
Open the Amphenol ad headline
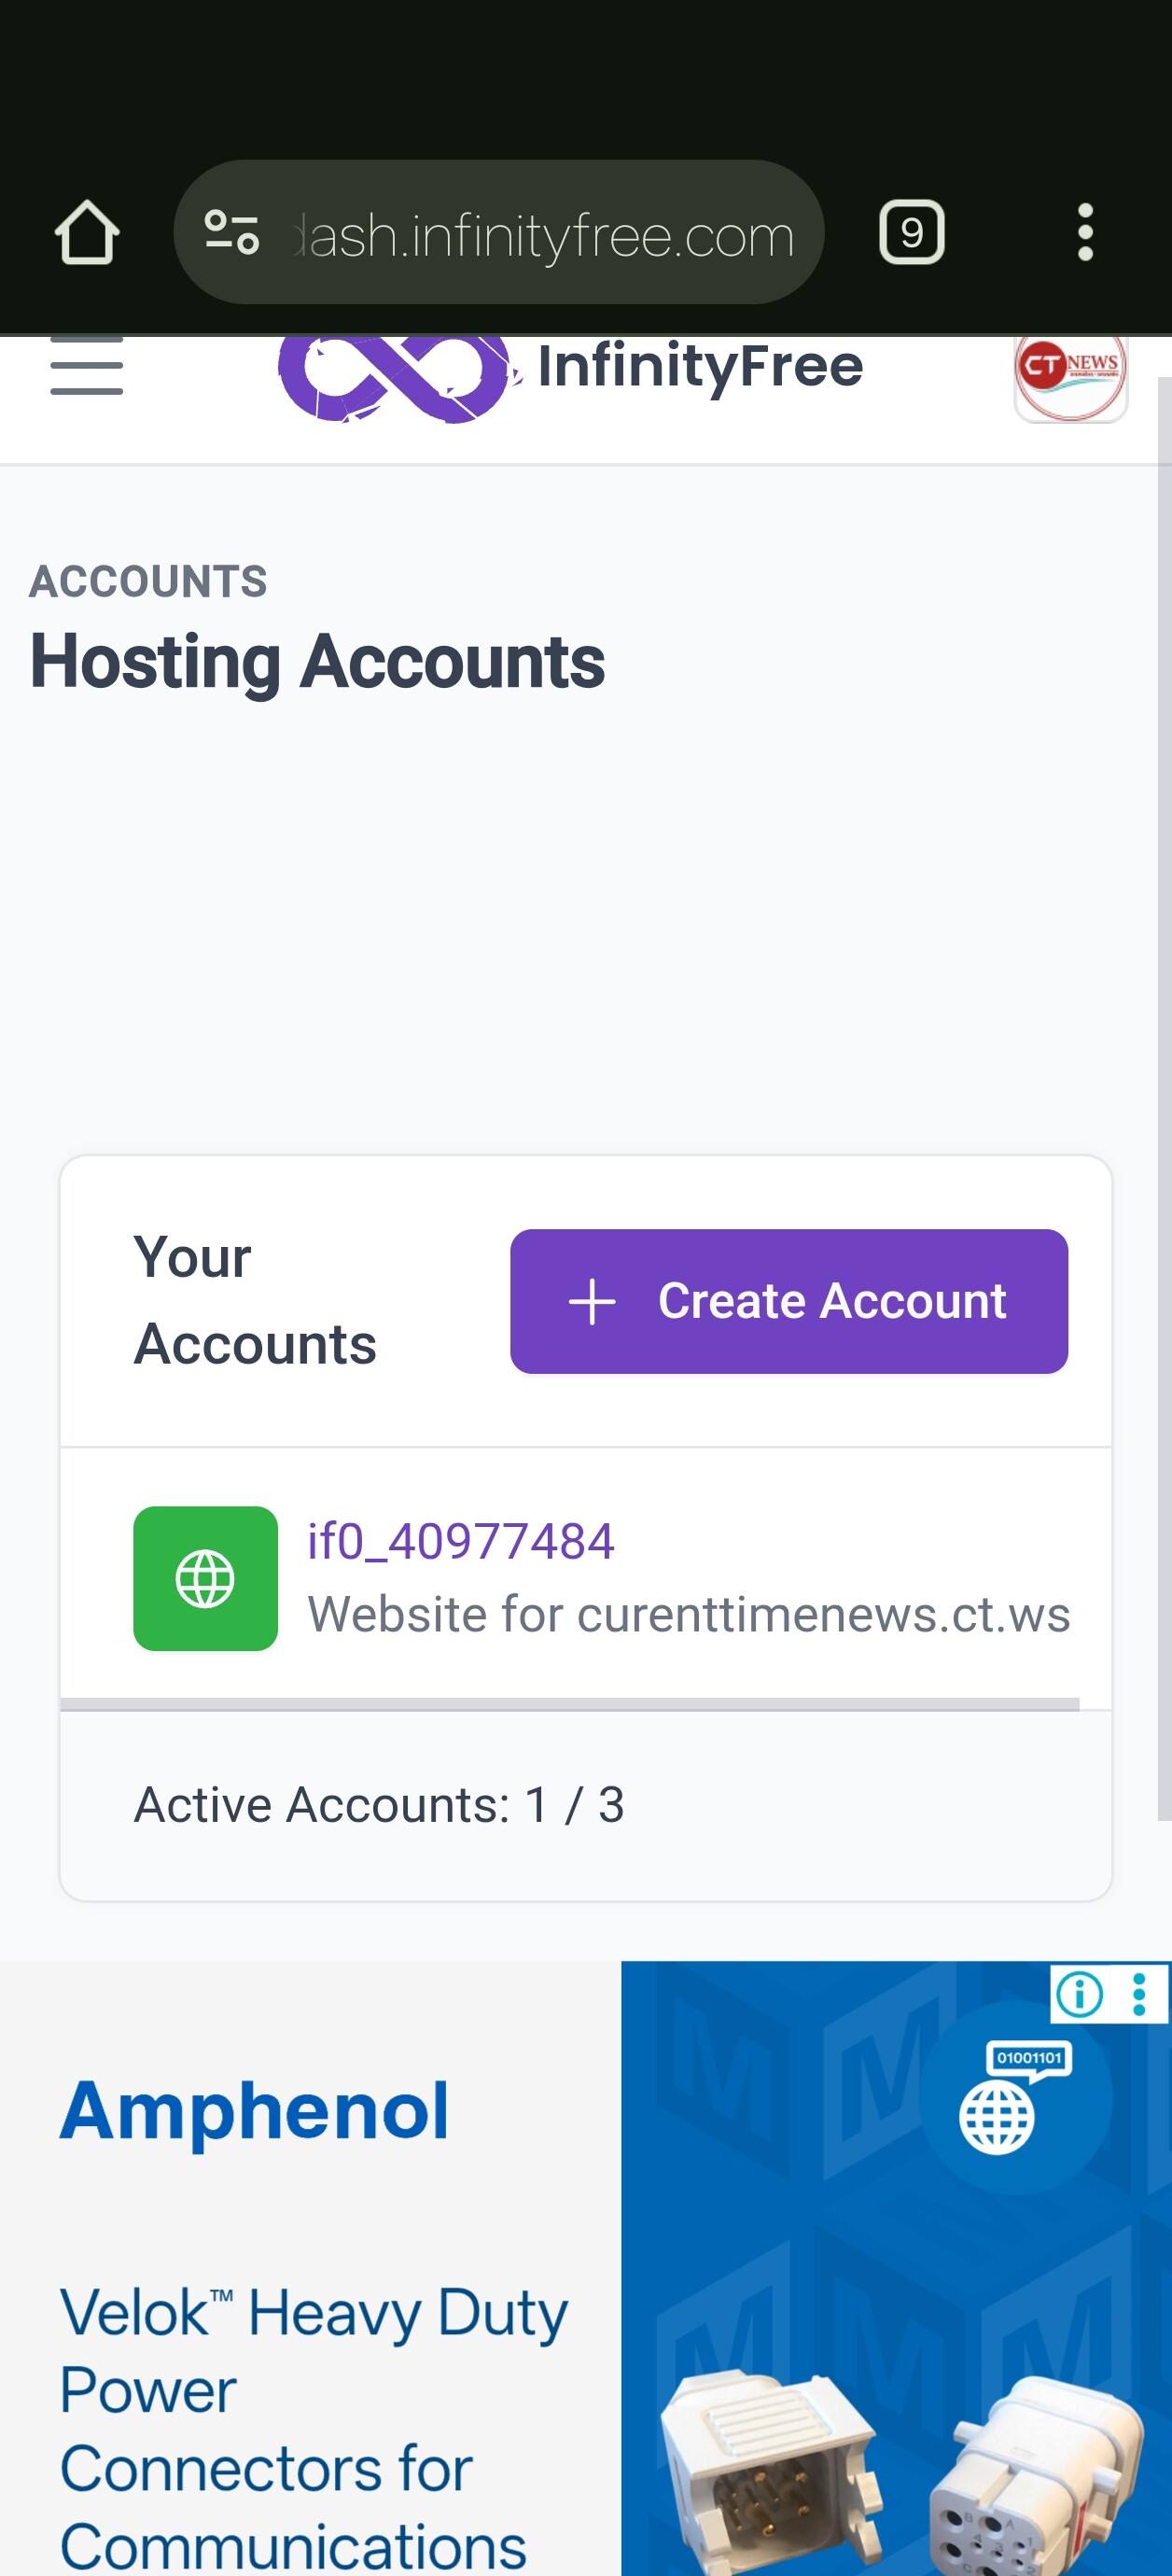(x=254, y=2111)
